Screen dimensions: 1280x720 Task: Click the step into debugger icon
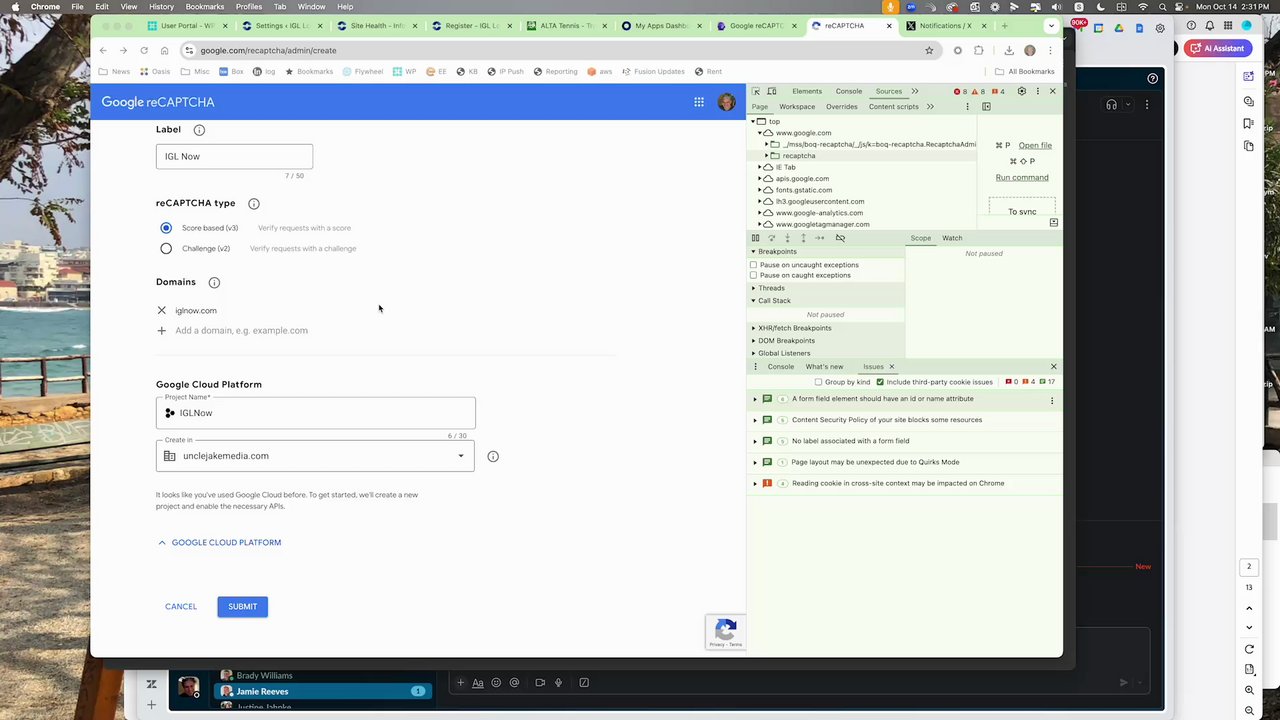(x=787, y=238)
